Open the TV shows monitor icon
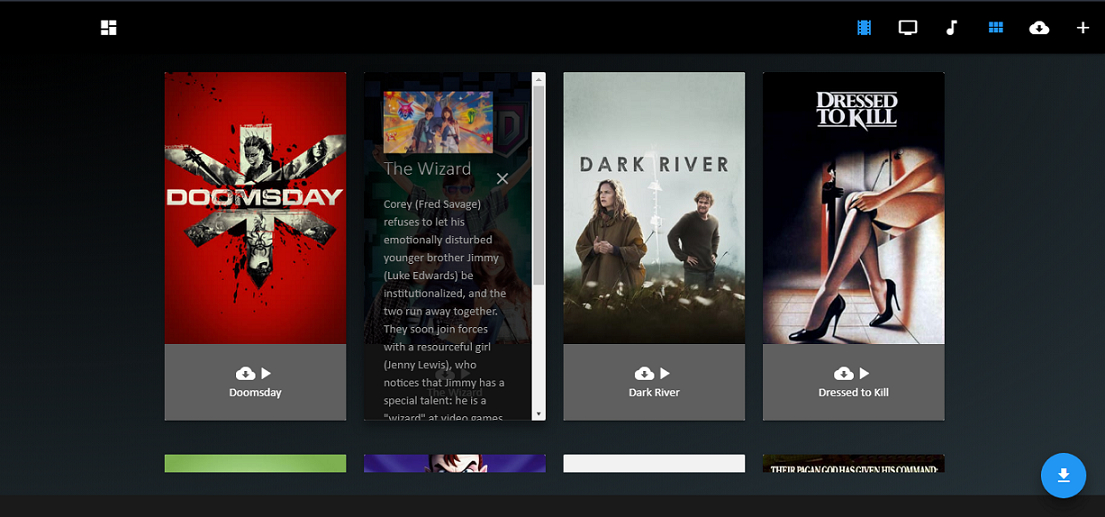Screen dimensions: 1105x517 tap(908, 27)
